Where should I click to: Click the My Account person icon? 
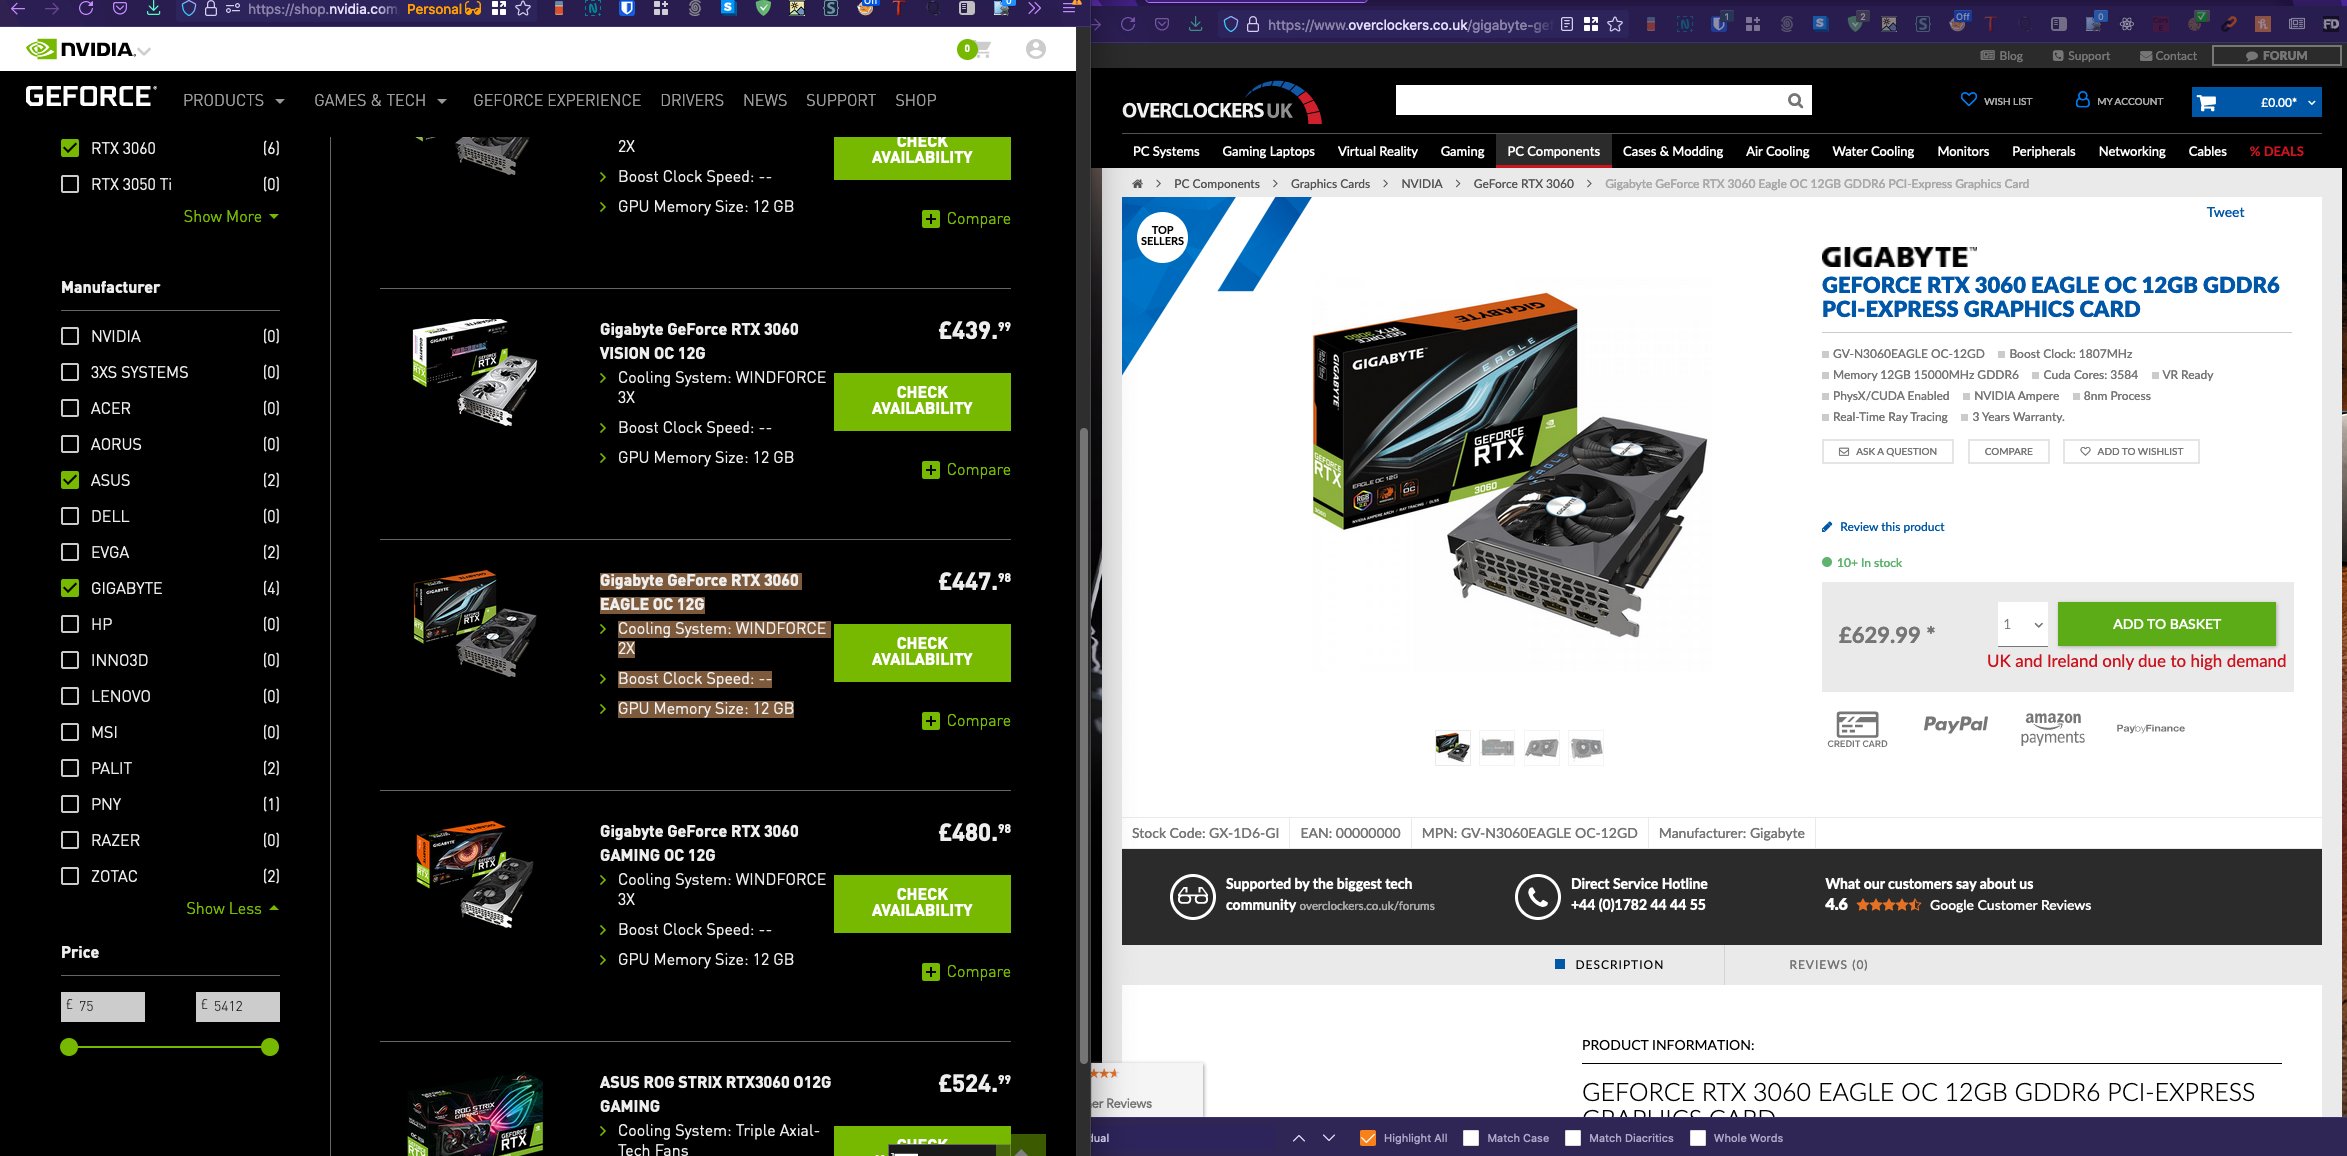pyautogui.click(x=2082, y=100)
